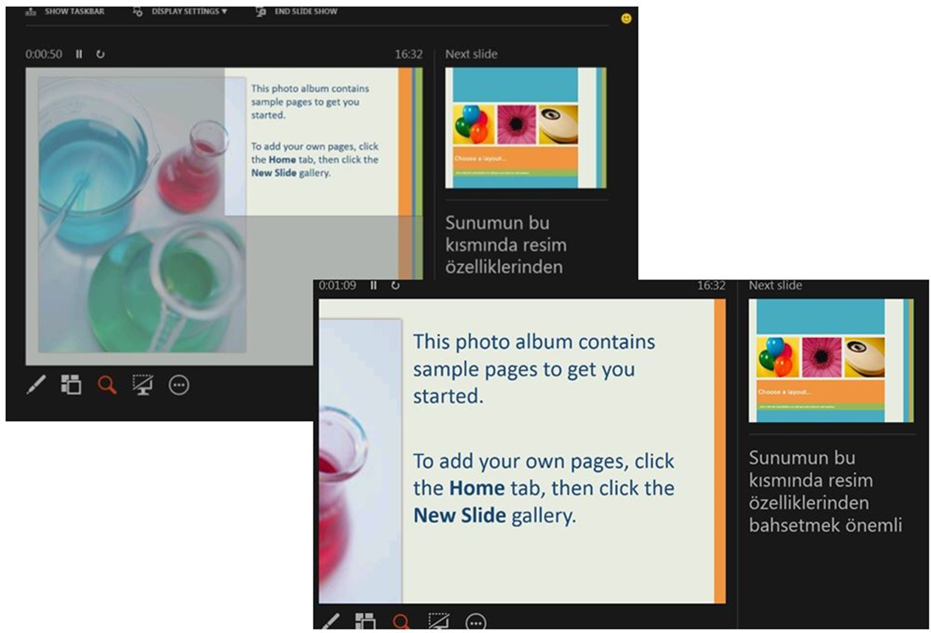Select the pen tool below the zoomed slide

pyautogui.click(x=330, y=622)
